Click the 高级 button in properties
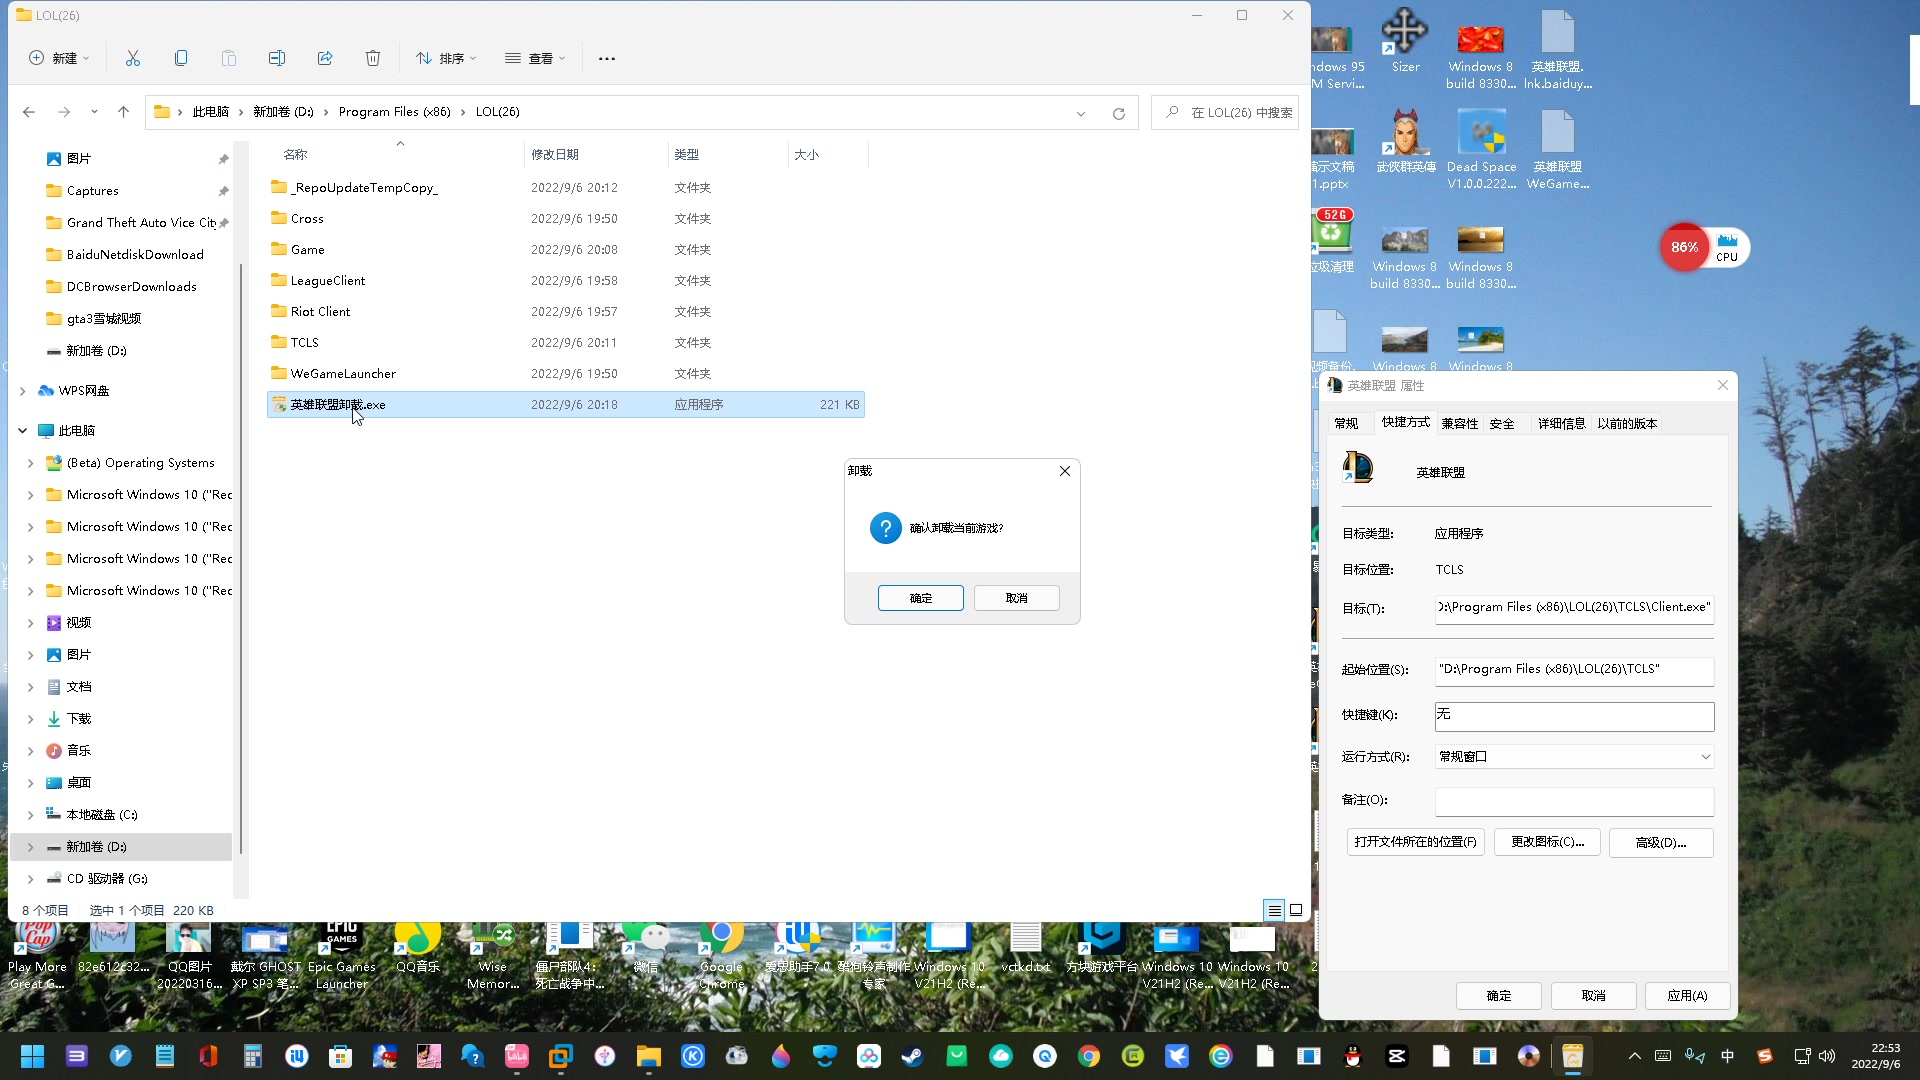Viewport: 1920px width, 1080px height. click(x=1661, y=843)
